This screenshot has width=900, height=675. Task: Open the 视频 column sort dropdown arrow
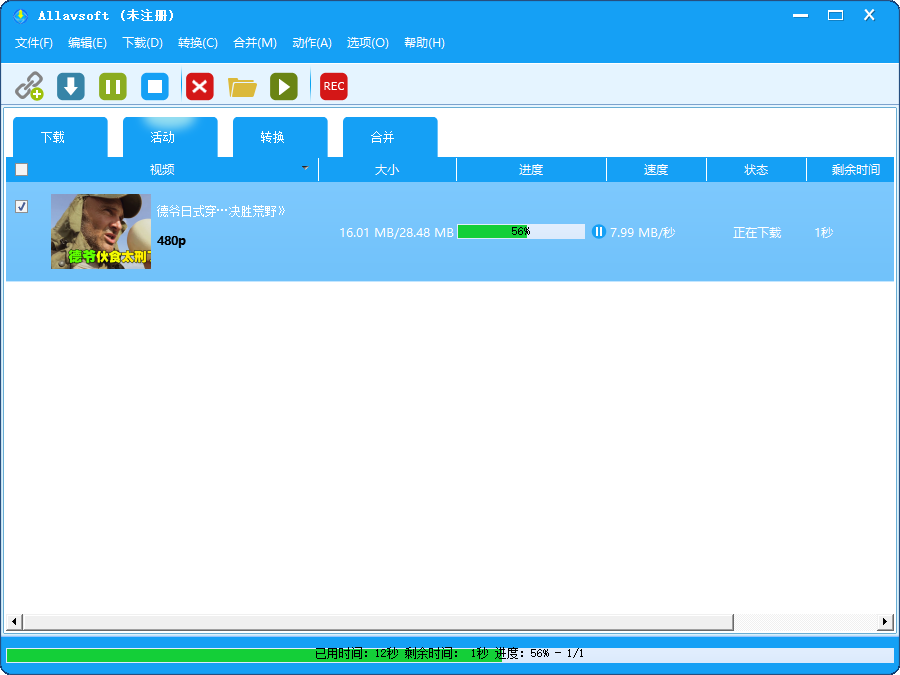tap(303, 169)
